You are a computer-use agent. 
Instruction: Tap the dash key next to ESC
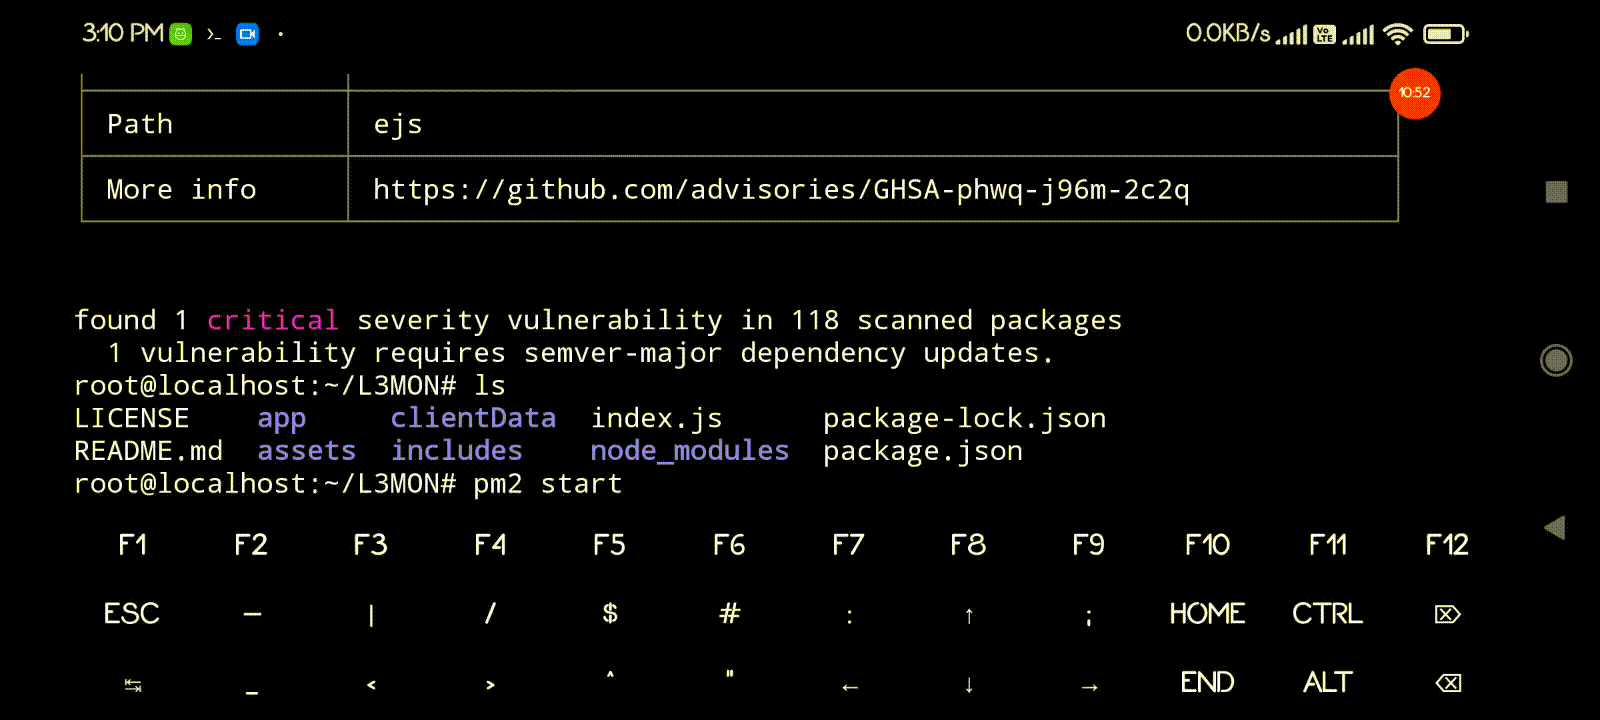pyautogui.click(x=252, y=614)
